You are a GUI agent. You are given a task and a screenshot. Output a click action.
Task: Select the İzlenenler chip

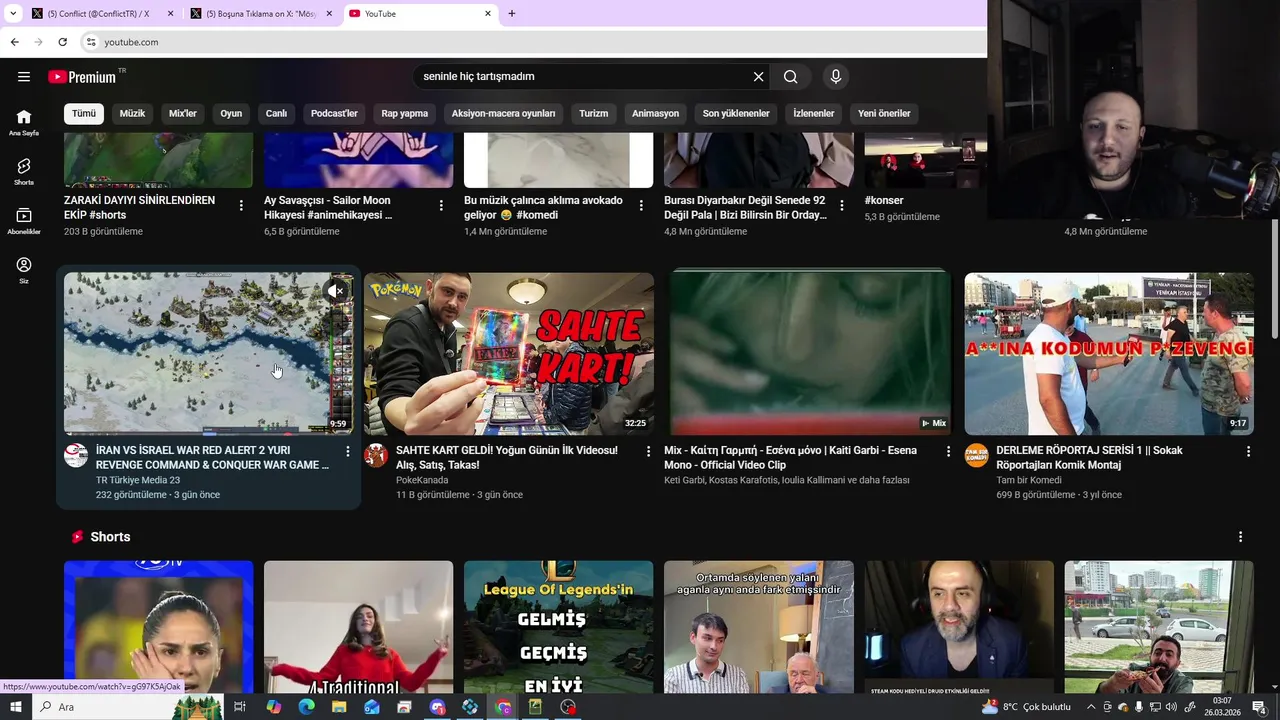point(813,113)
